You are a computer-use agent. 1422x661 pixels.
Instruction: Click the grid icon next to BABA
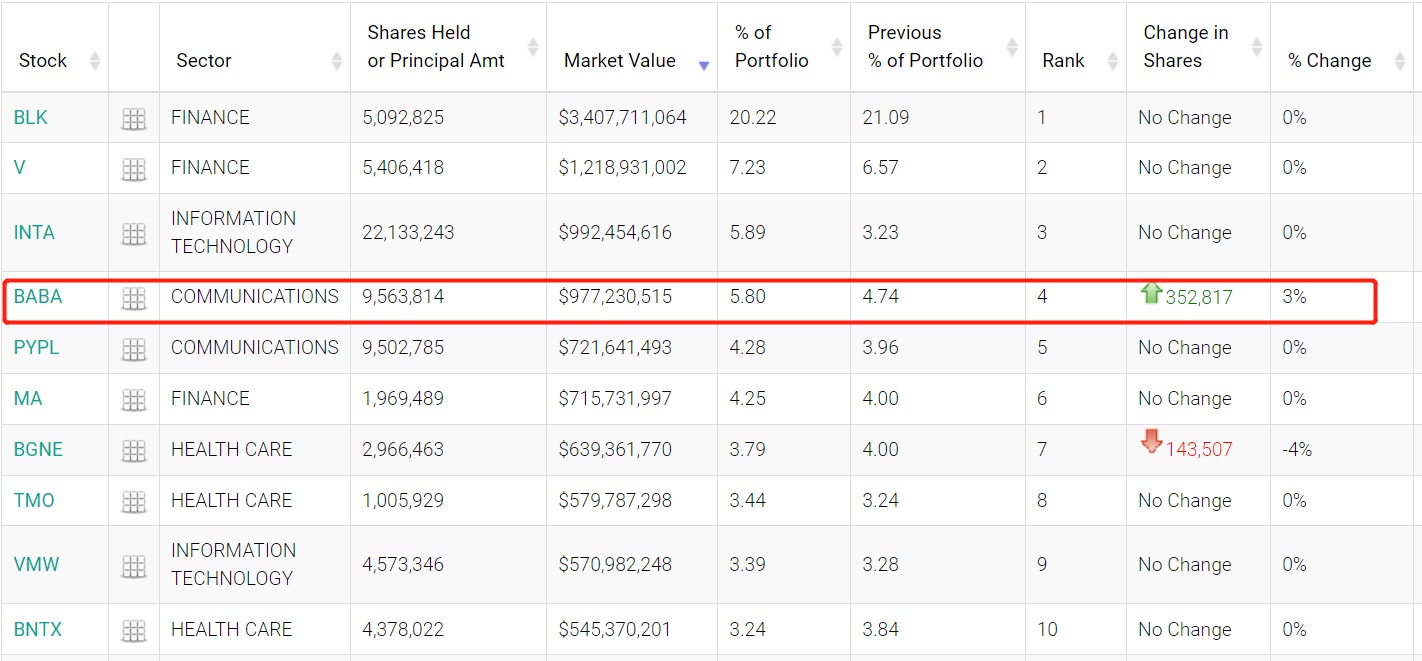133,298
